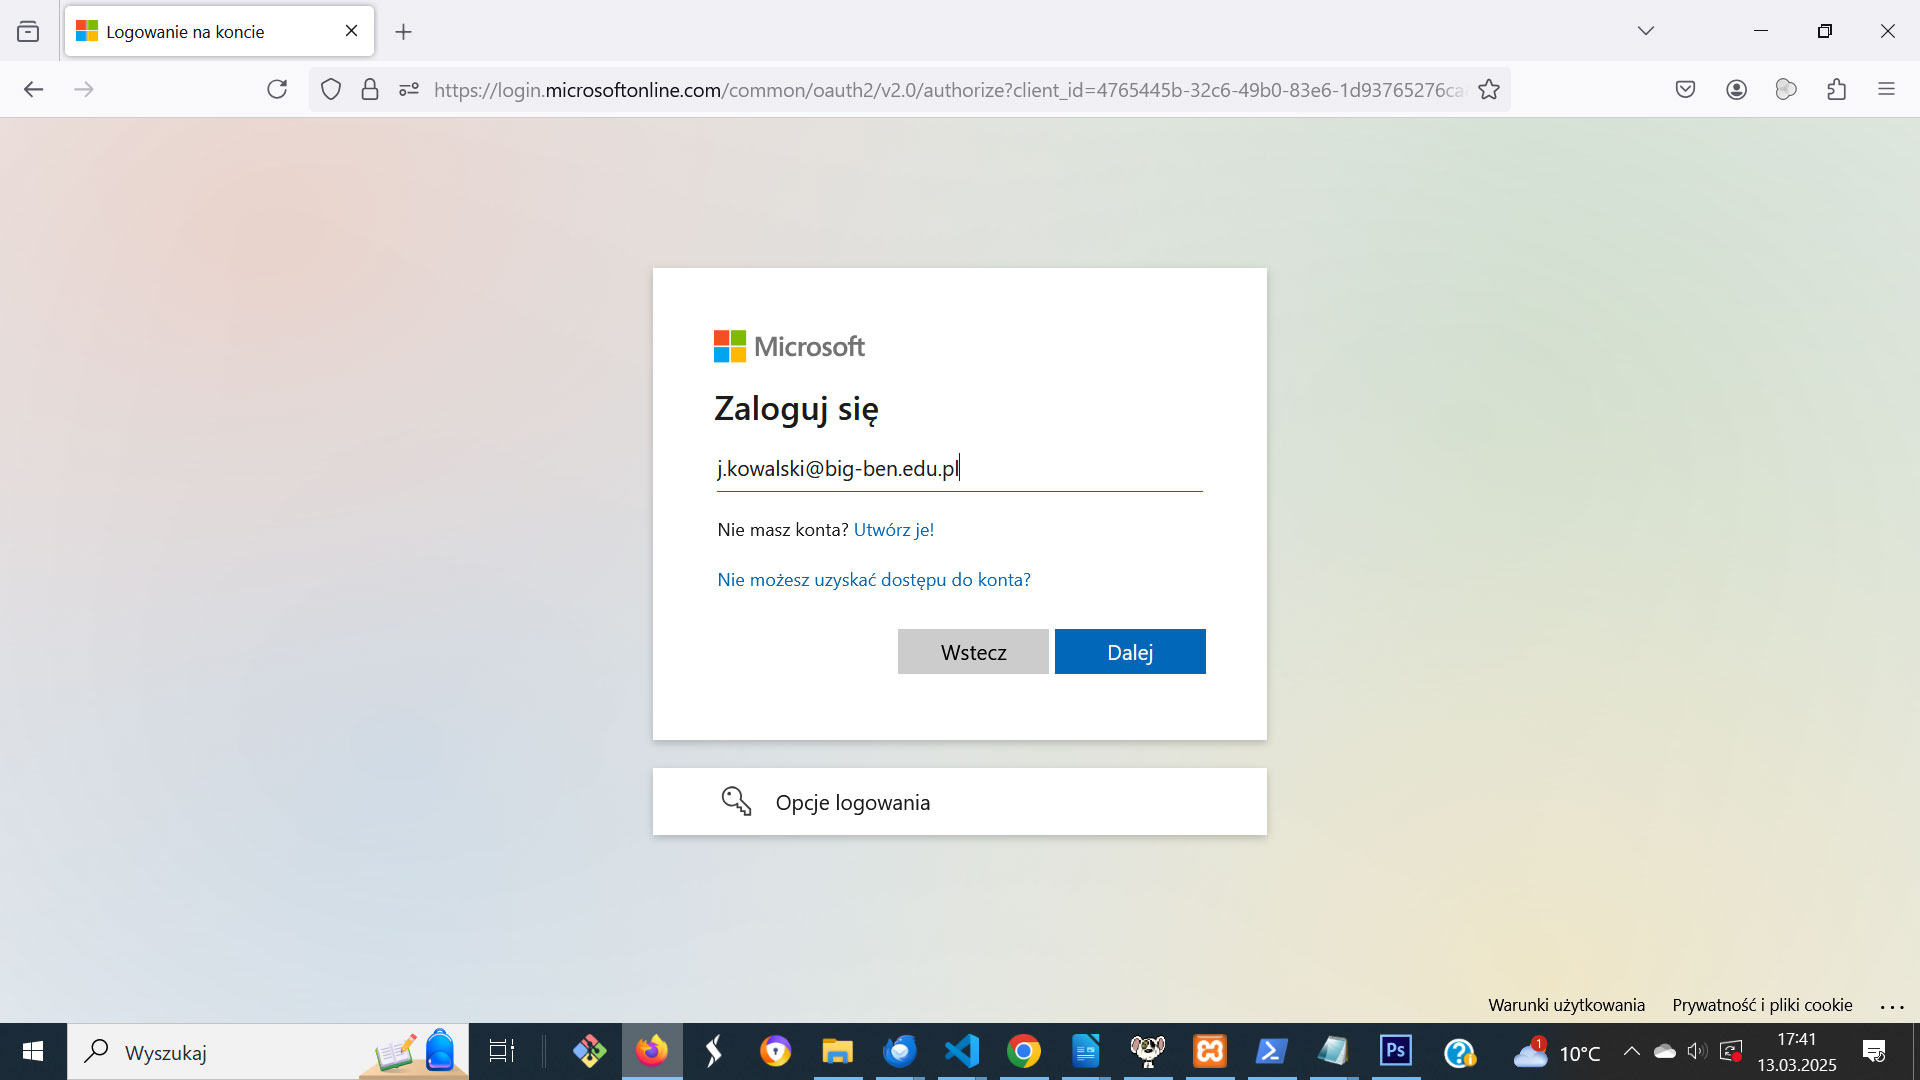Open a new tab with the plus button
This screenshot has width=1920, height=1080.
click(403, 32)
